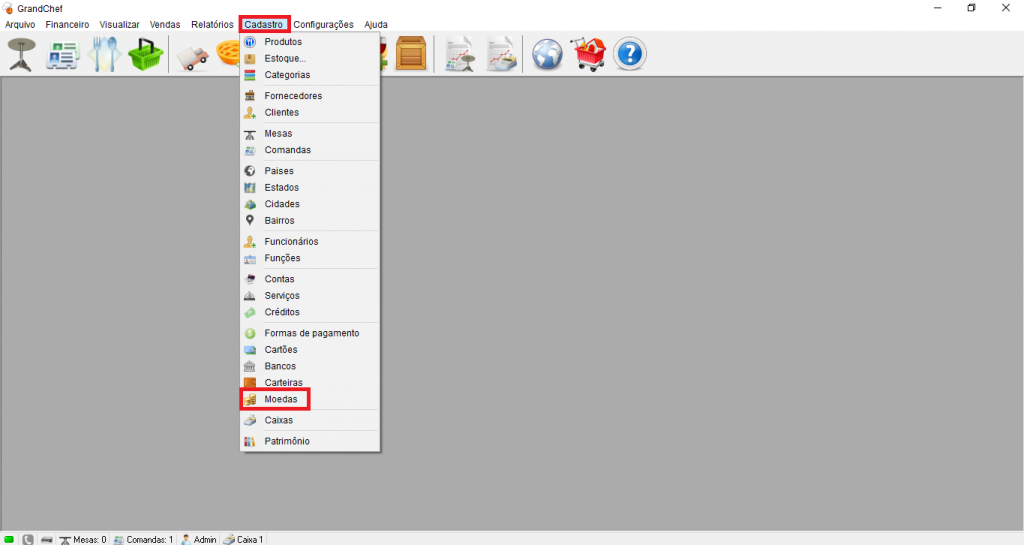Open the Relatórios menu
1024x545 pixels.
(x=212, y=24)
